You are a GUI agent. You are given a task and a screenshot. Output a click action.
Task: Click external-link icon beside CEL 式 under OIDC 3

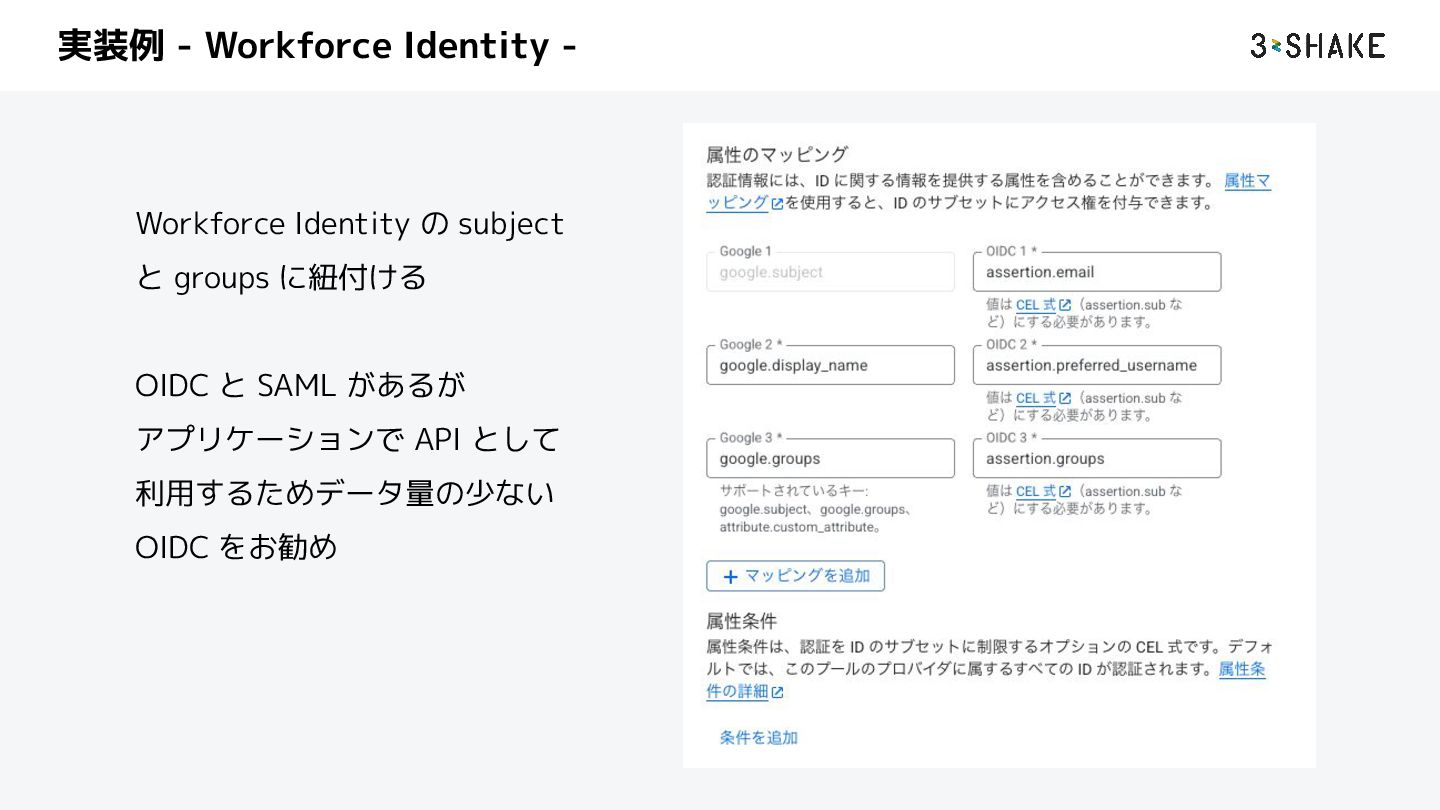1065,492
